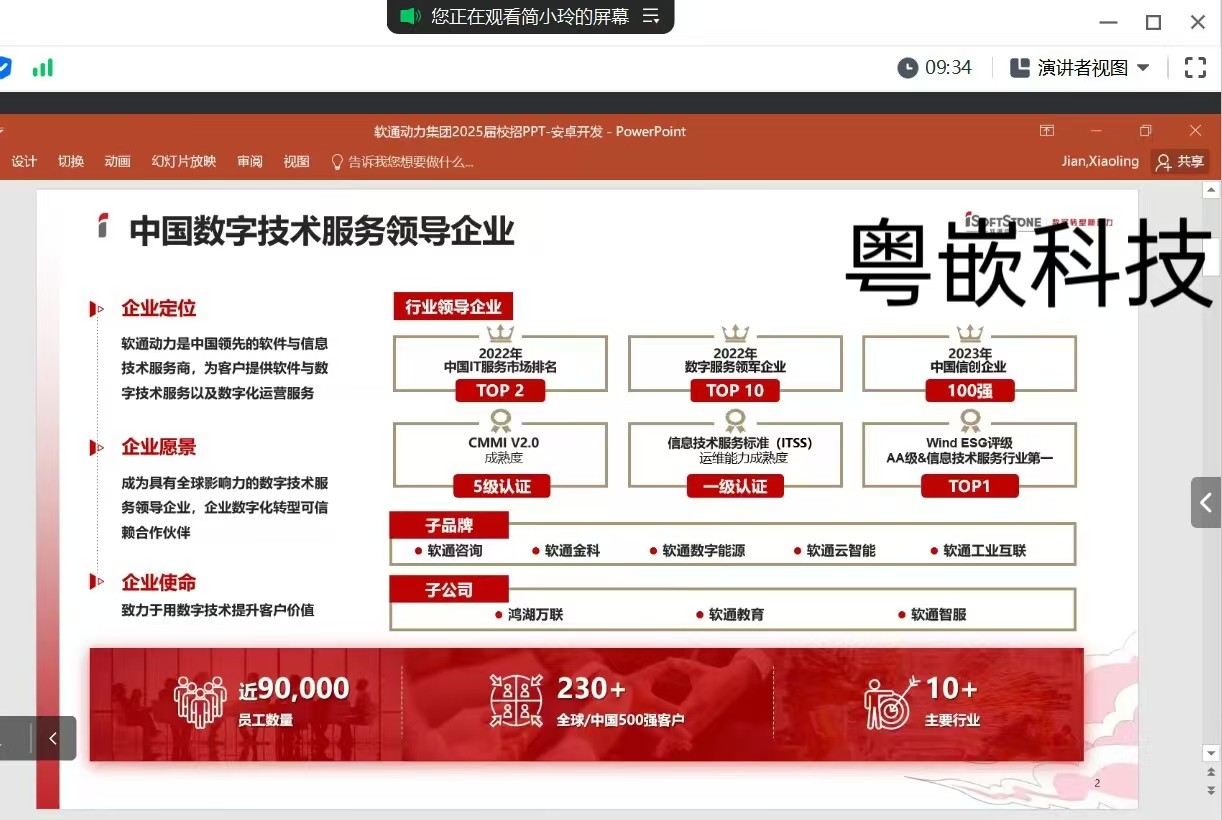Click the lightbulb tell-me icon
The height and width of the screenshot is (820, 1222).
coord(337,162)
